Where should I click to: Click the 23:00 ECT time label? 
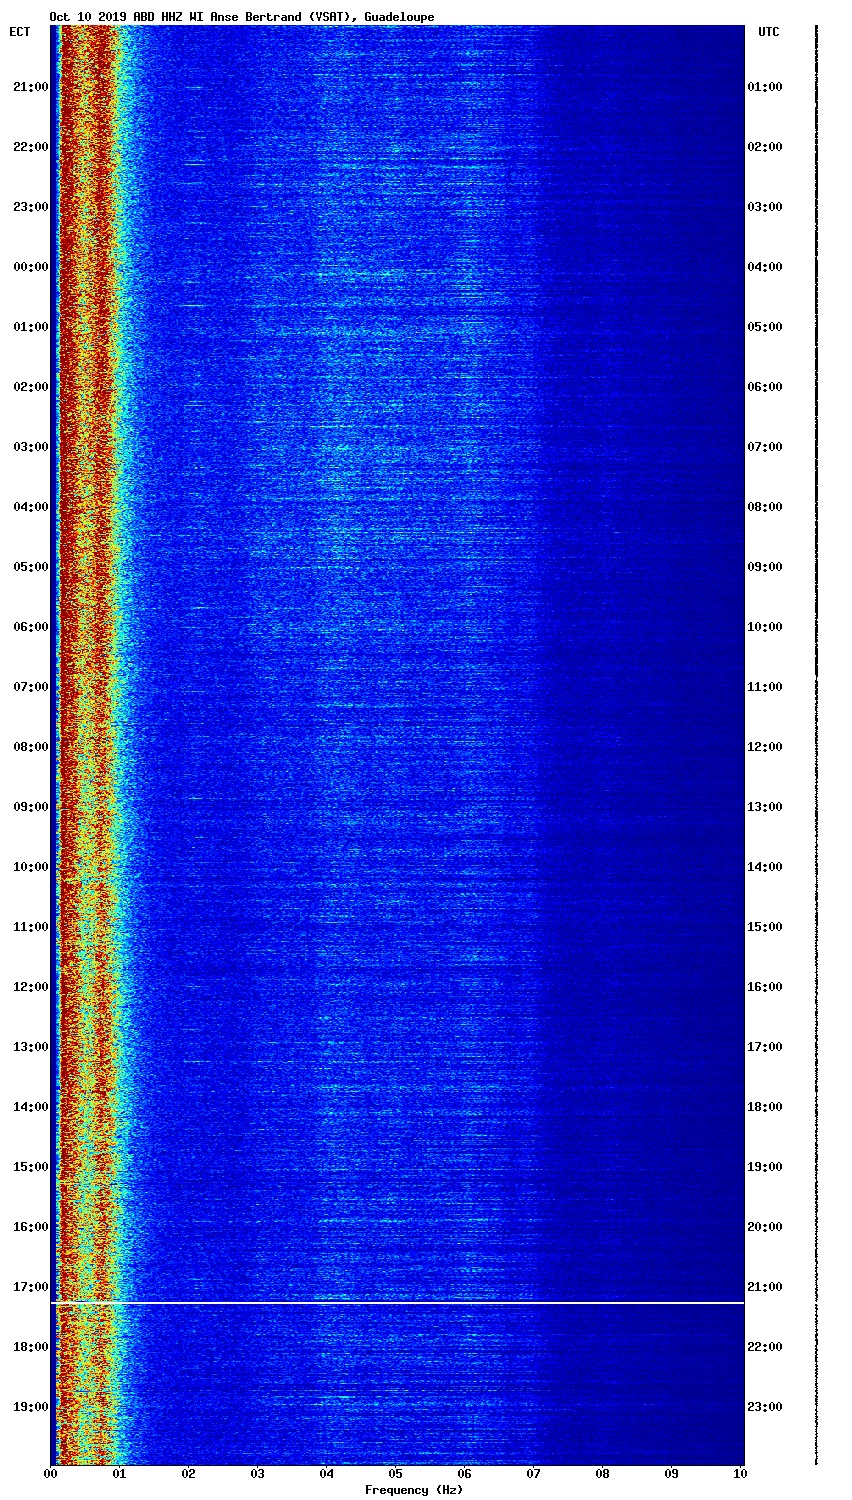pos(30,207)
